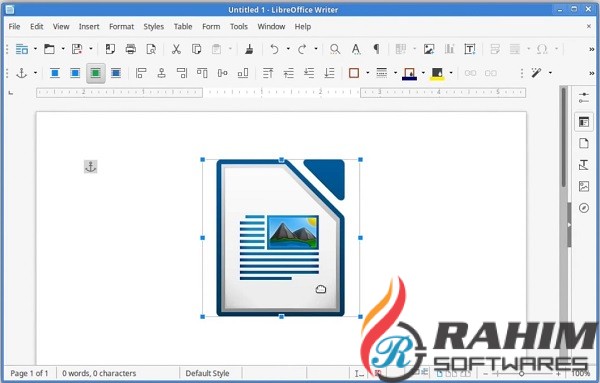Toggle Print Preview icon
600x383 pixels.
tap(151, 49)
